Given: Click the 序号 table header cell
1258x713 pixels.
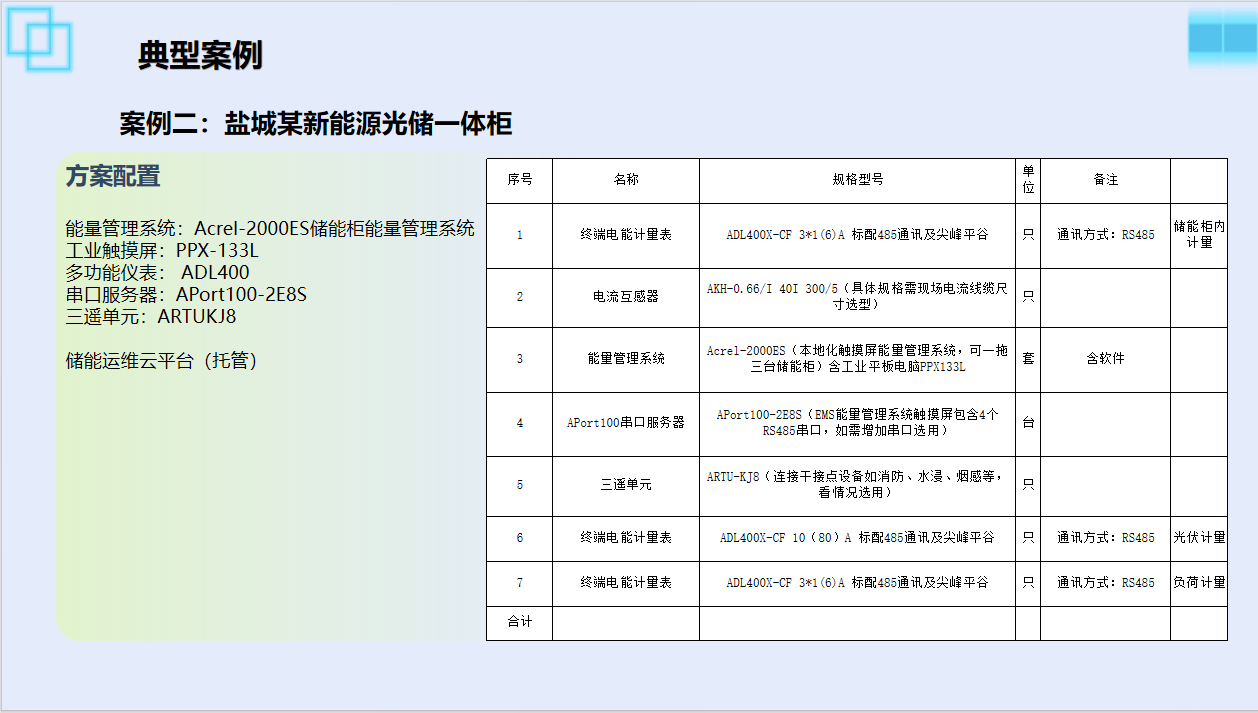Looking at the screenshot, I should [x=519, y=180].
